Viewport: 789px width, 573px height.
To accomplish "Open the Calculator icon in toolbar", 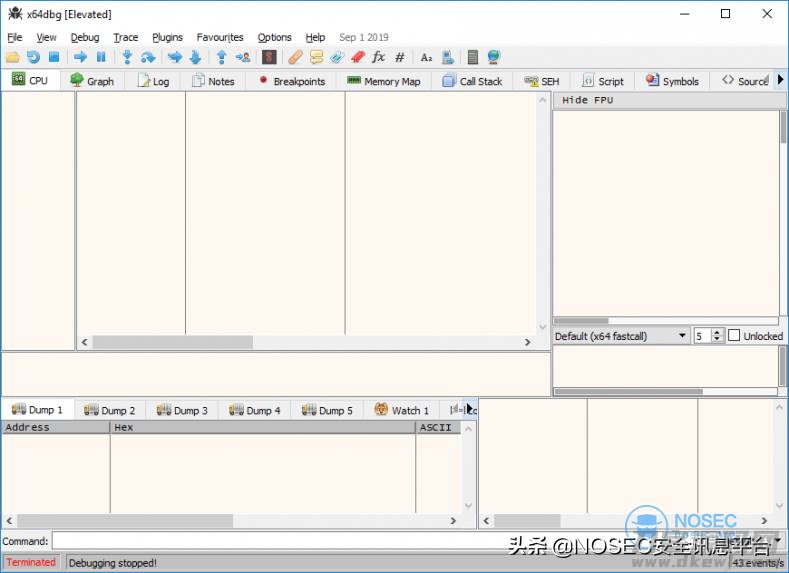I will click(472, 57).
